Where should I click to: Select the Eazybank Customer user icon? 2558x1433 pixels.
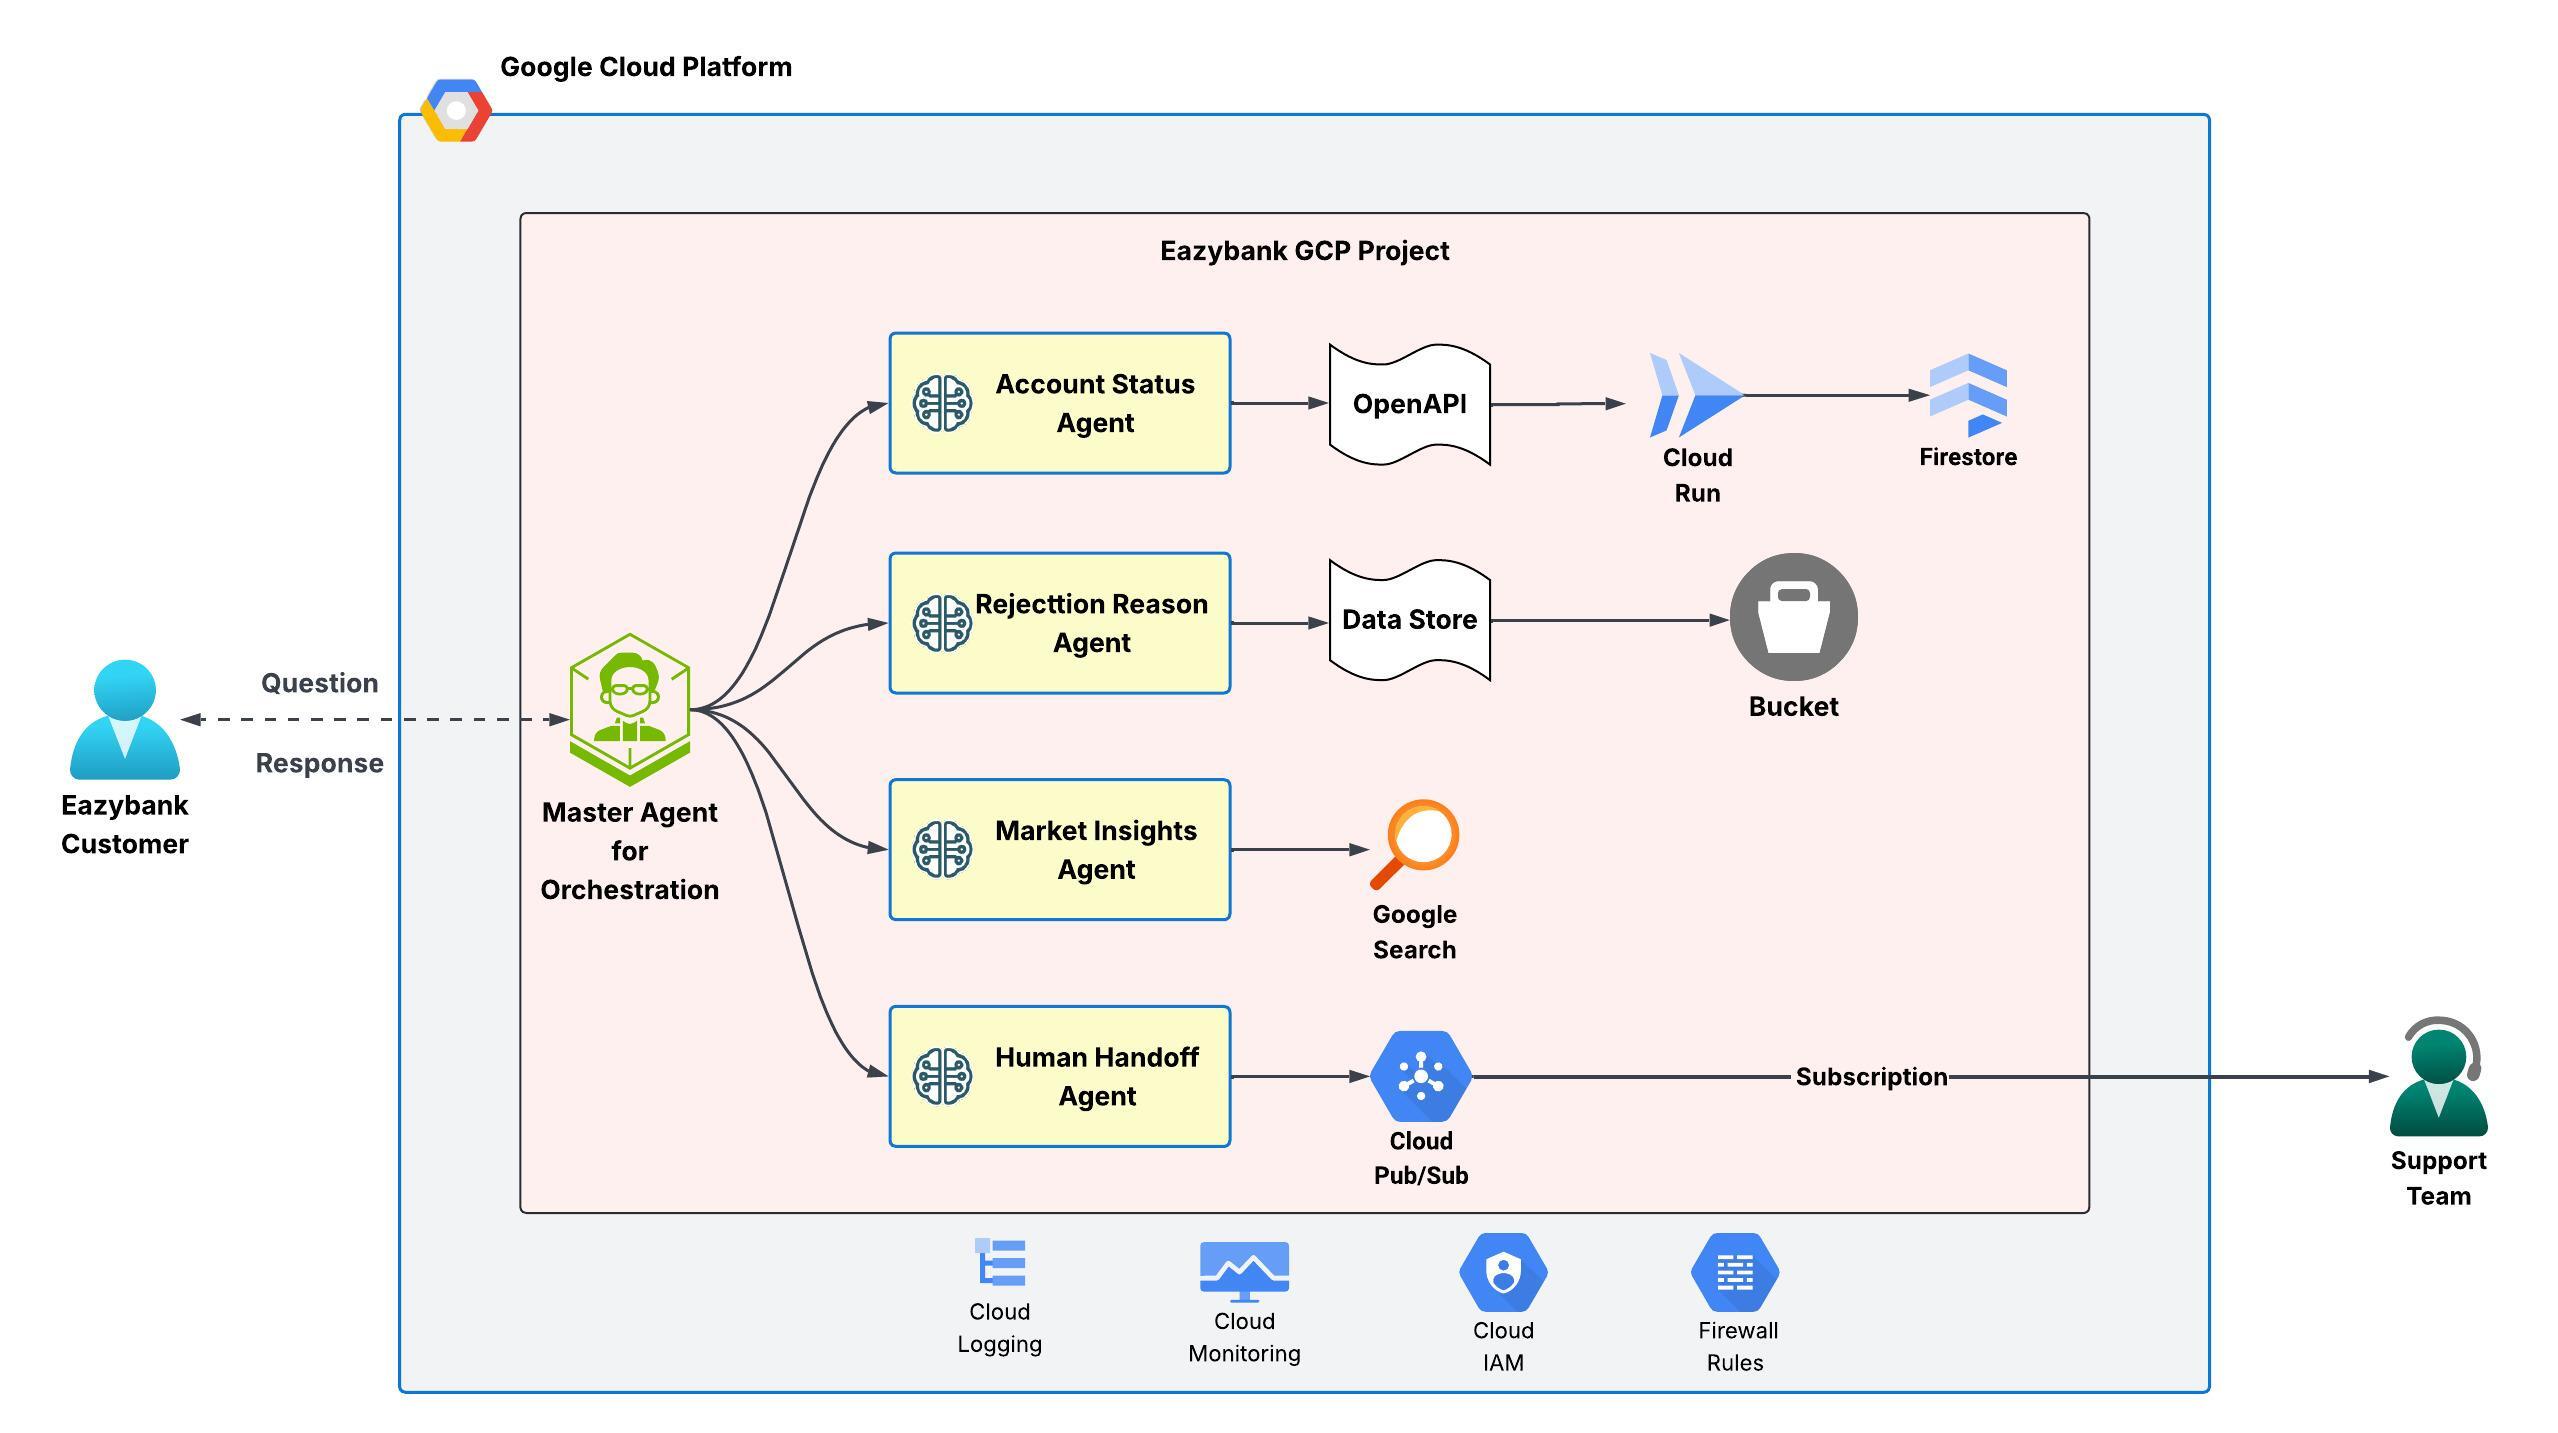[x=124, y=719]
